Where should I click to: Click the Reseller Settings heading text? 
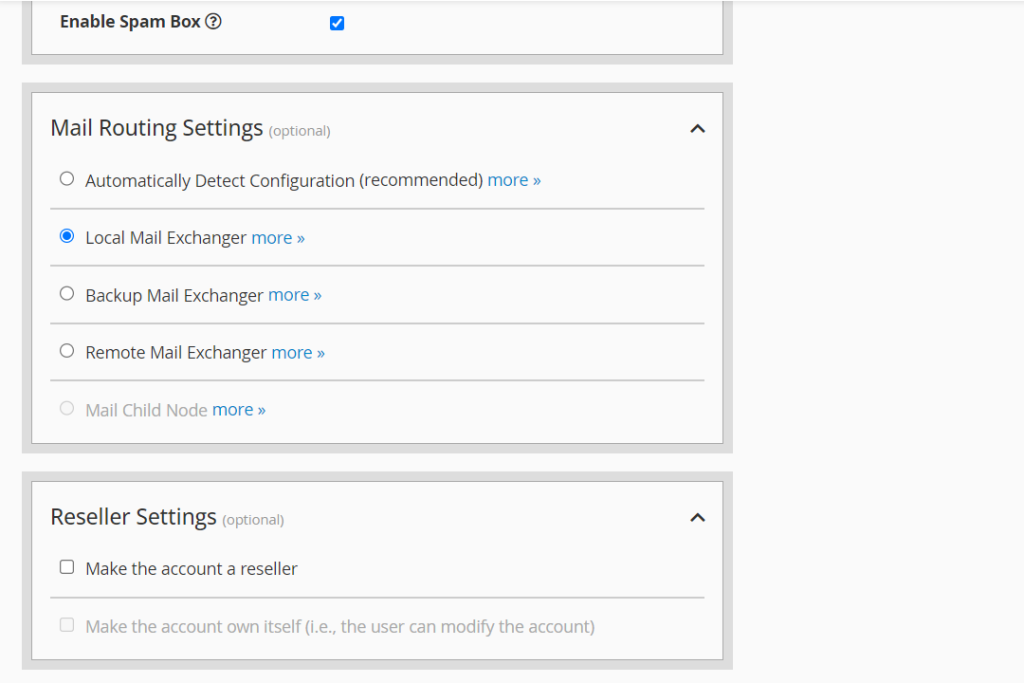click(x=133, y=517)
